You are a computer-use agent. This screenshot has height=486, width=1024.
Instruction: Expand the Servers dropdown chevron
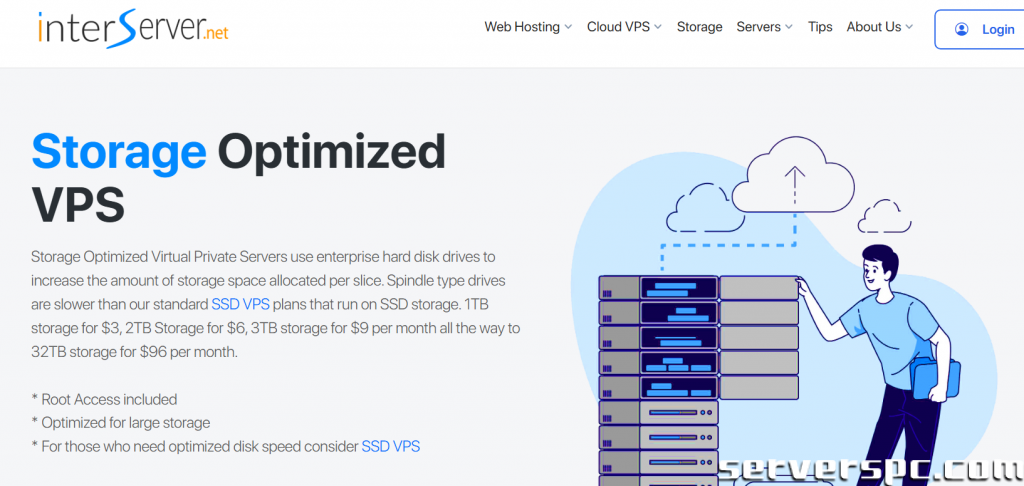(x=789, y=28)
